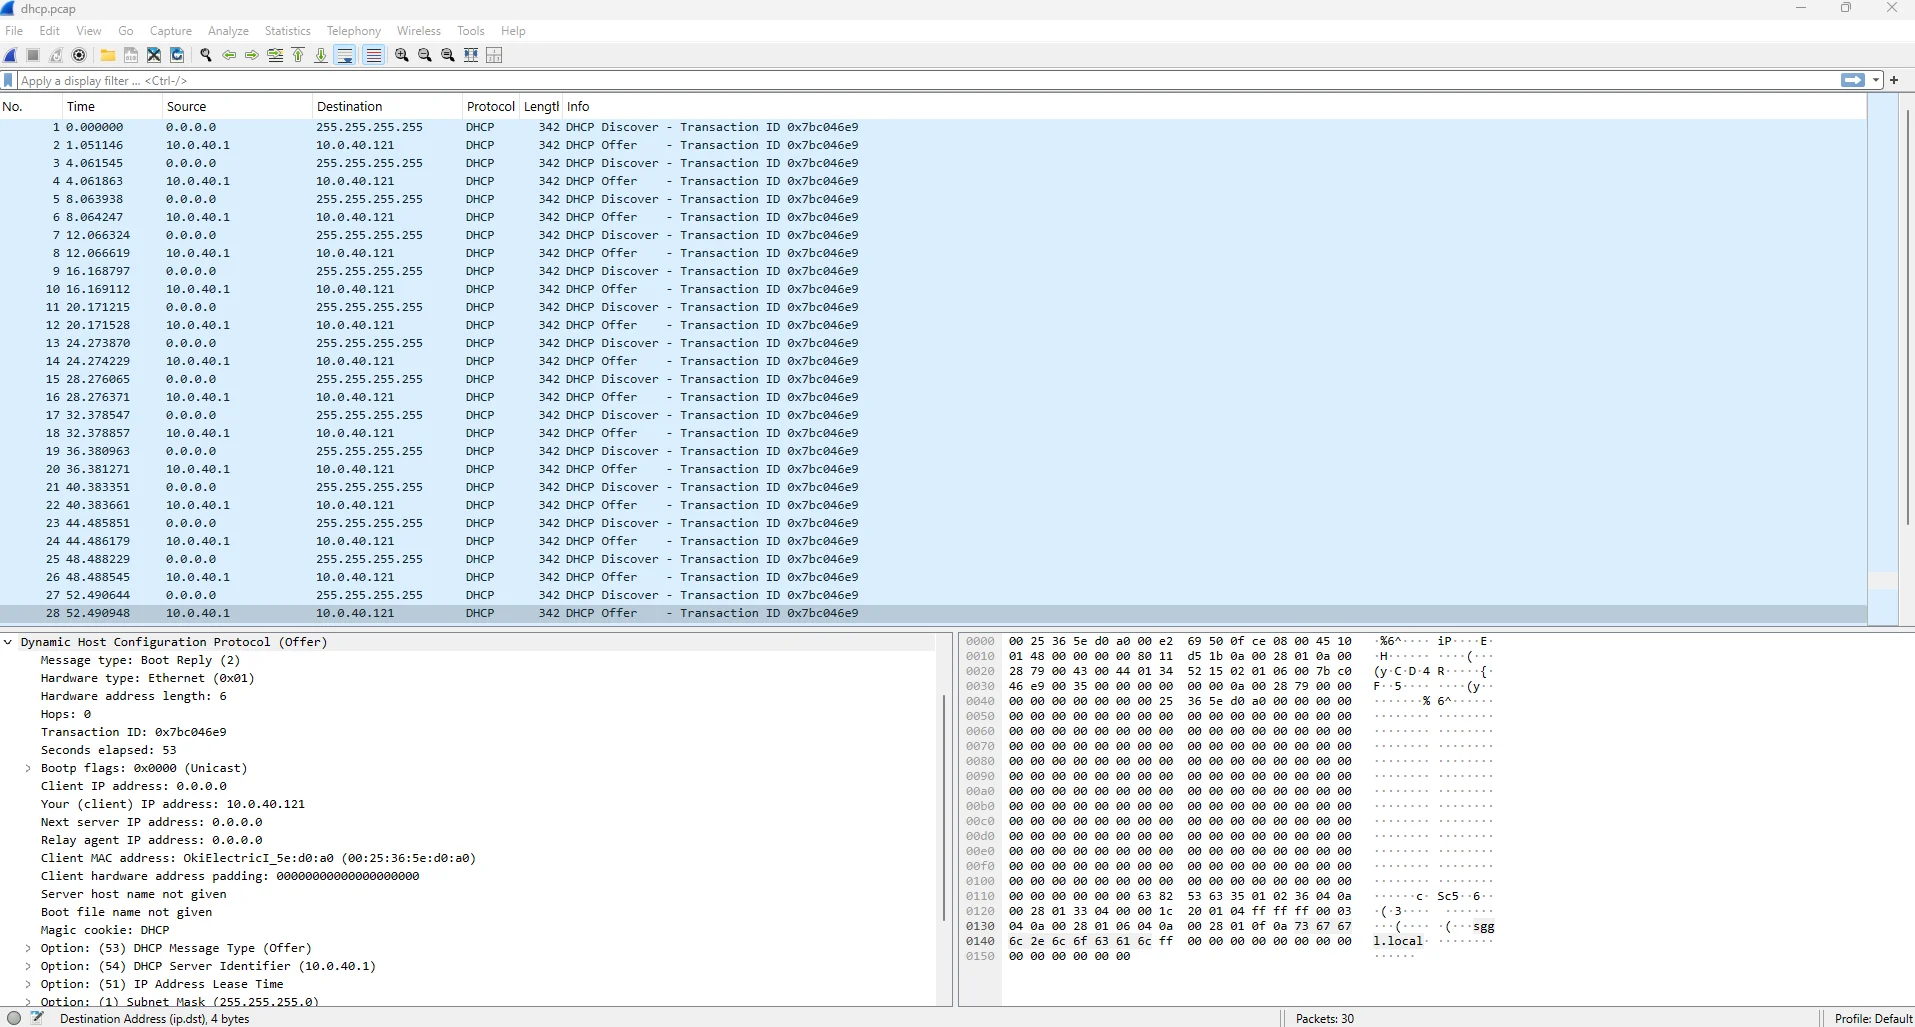
Task: Zoom in the main window text
Action: (402, 55)
